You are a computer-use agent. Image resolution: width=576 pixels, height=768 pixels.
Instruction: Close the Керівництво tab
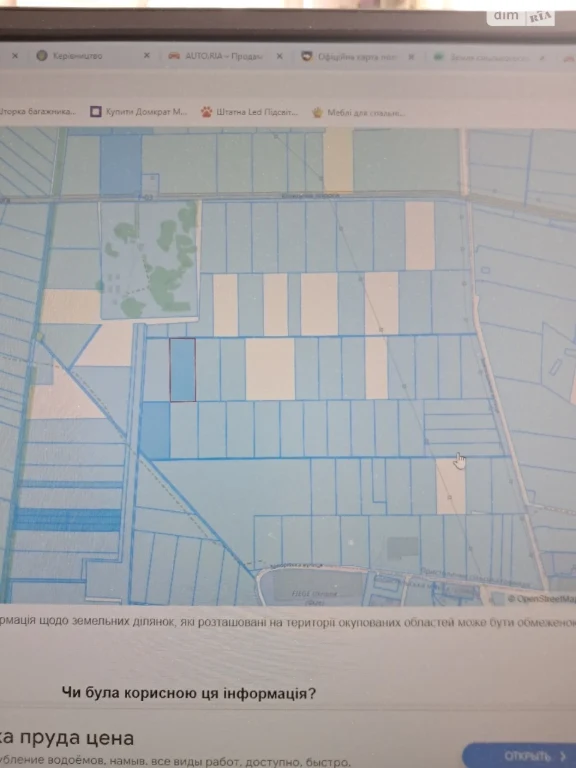(x=146, y=56)
